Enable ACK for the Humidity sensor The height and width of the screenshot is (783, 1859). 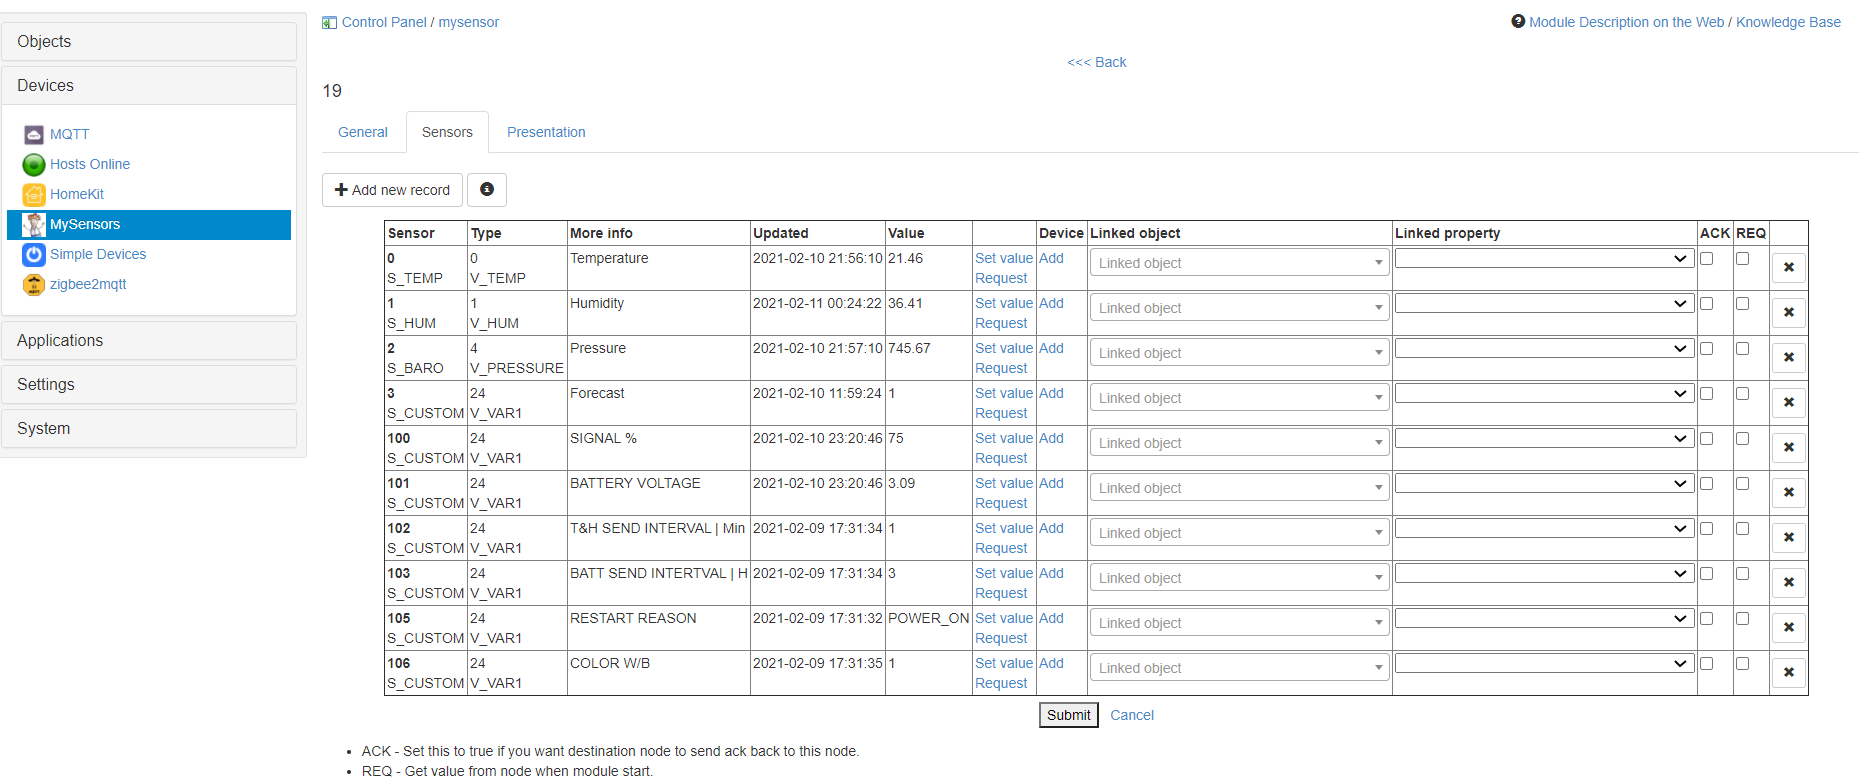[1707, 304]
